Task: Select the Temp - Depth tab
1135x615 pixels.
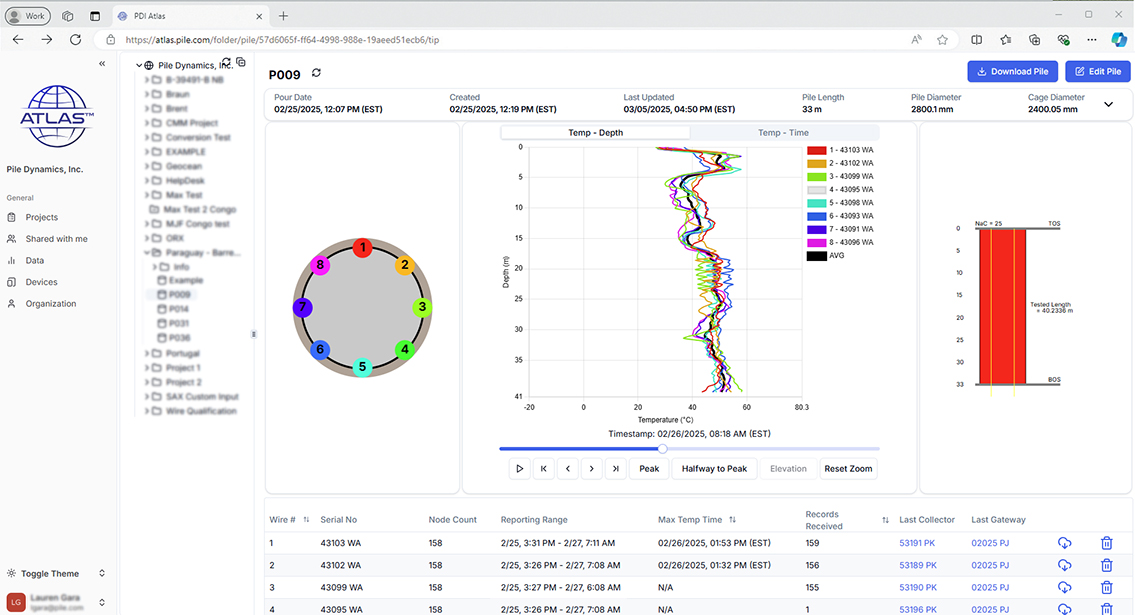Action: point(596,132)
